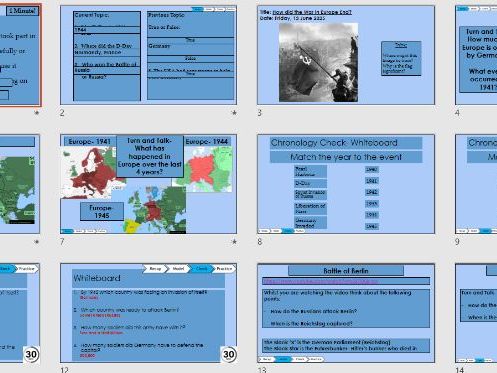Click slide number '12' label
This screenshot has height=373, width=497.
tap(64, 370)
